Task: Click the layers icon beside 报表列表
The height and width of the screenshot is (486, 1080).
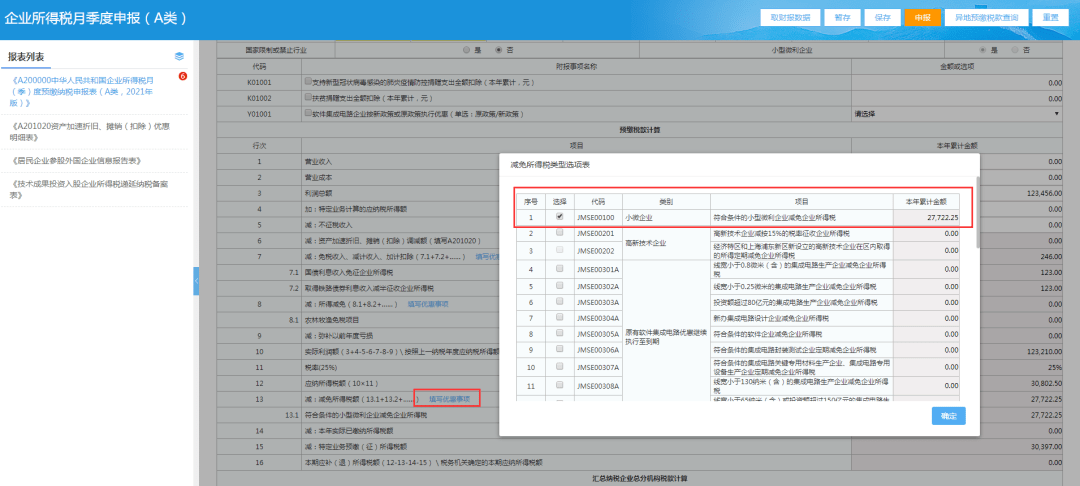Action: [x=179, y=56]
